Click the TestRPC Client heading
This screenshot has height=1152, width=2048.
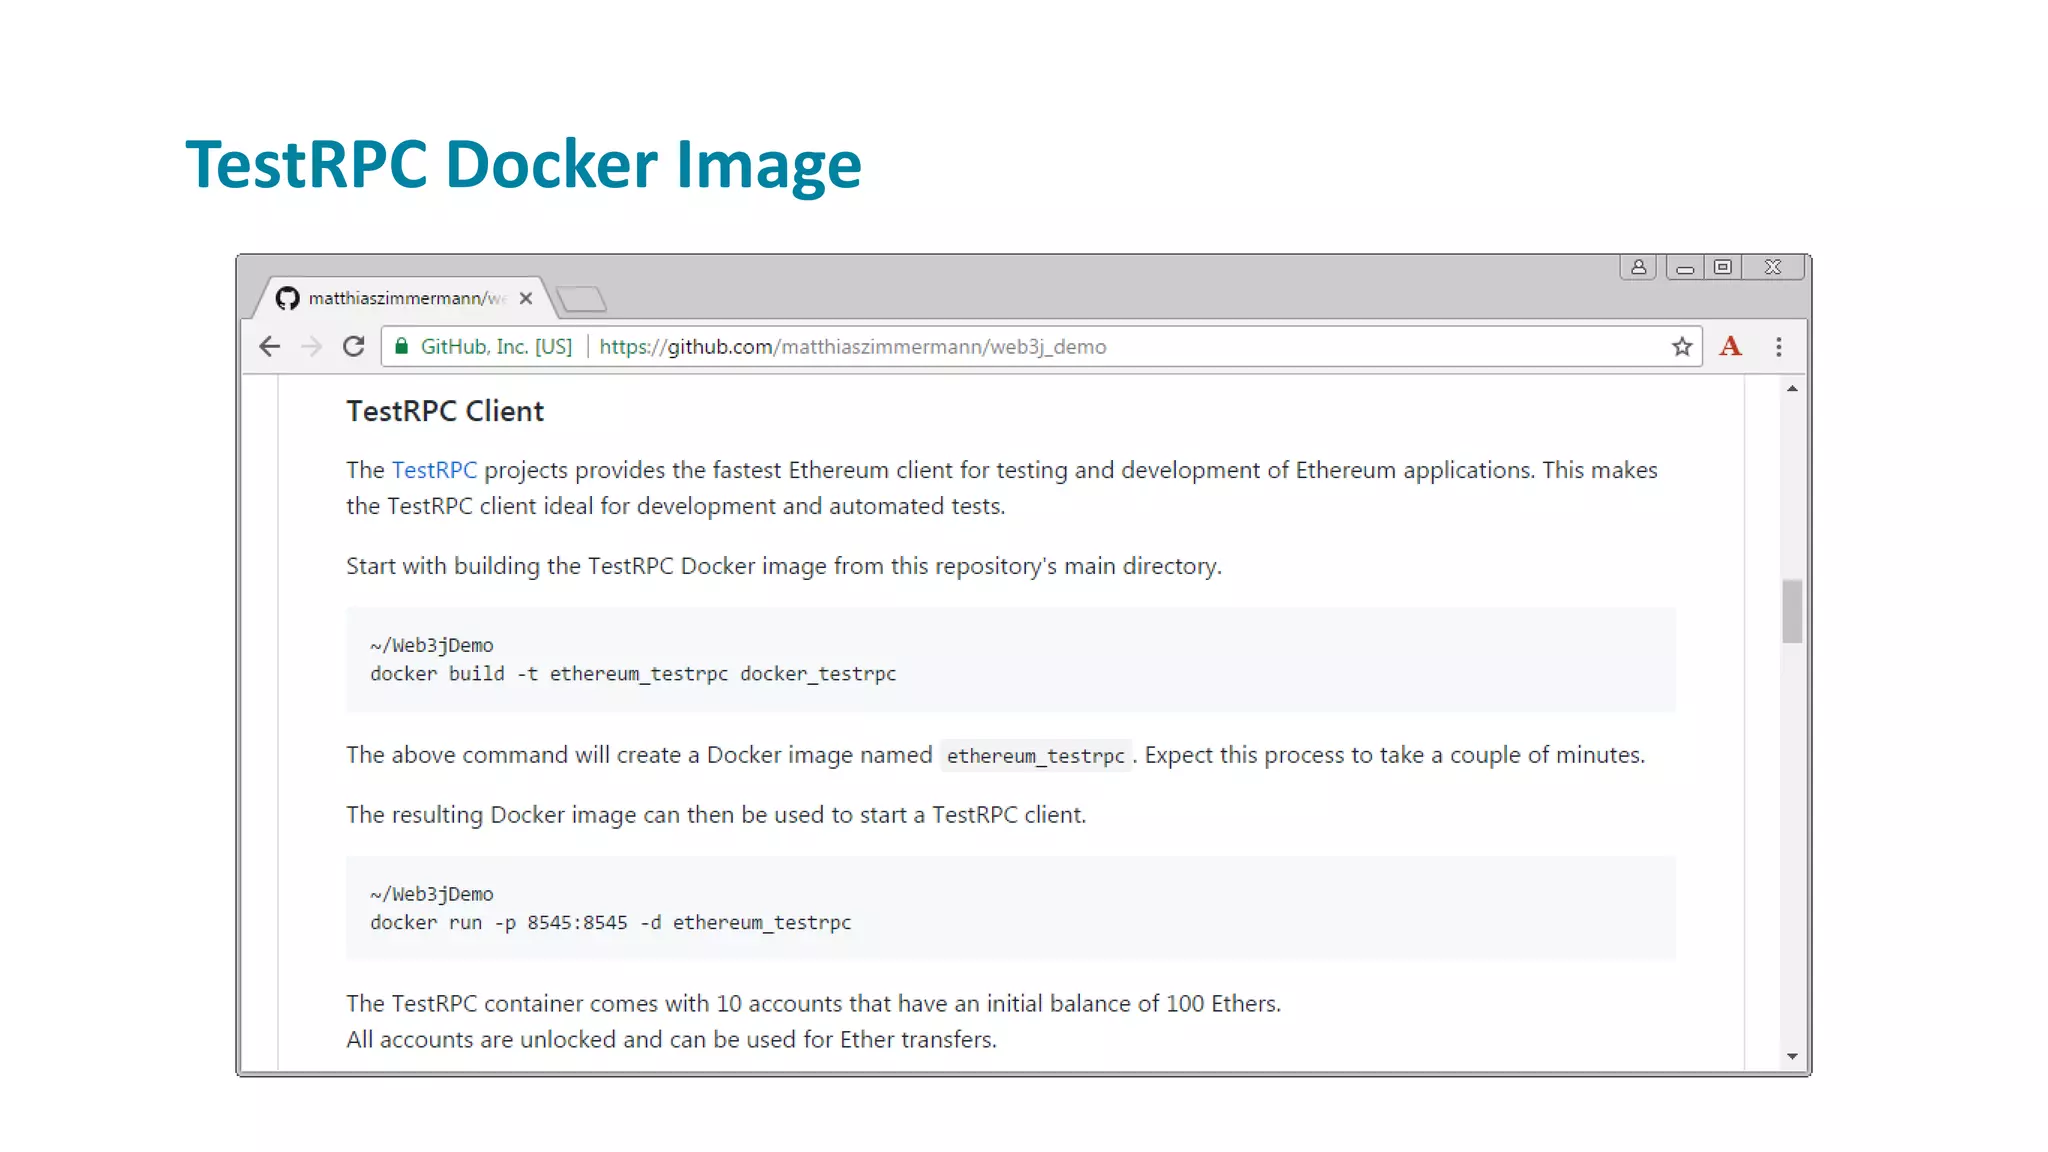click(445, 411)
